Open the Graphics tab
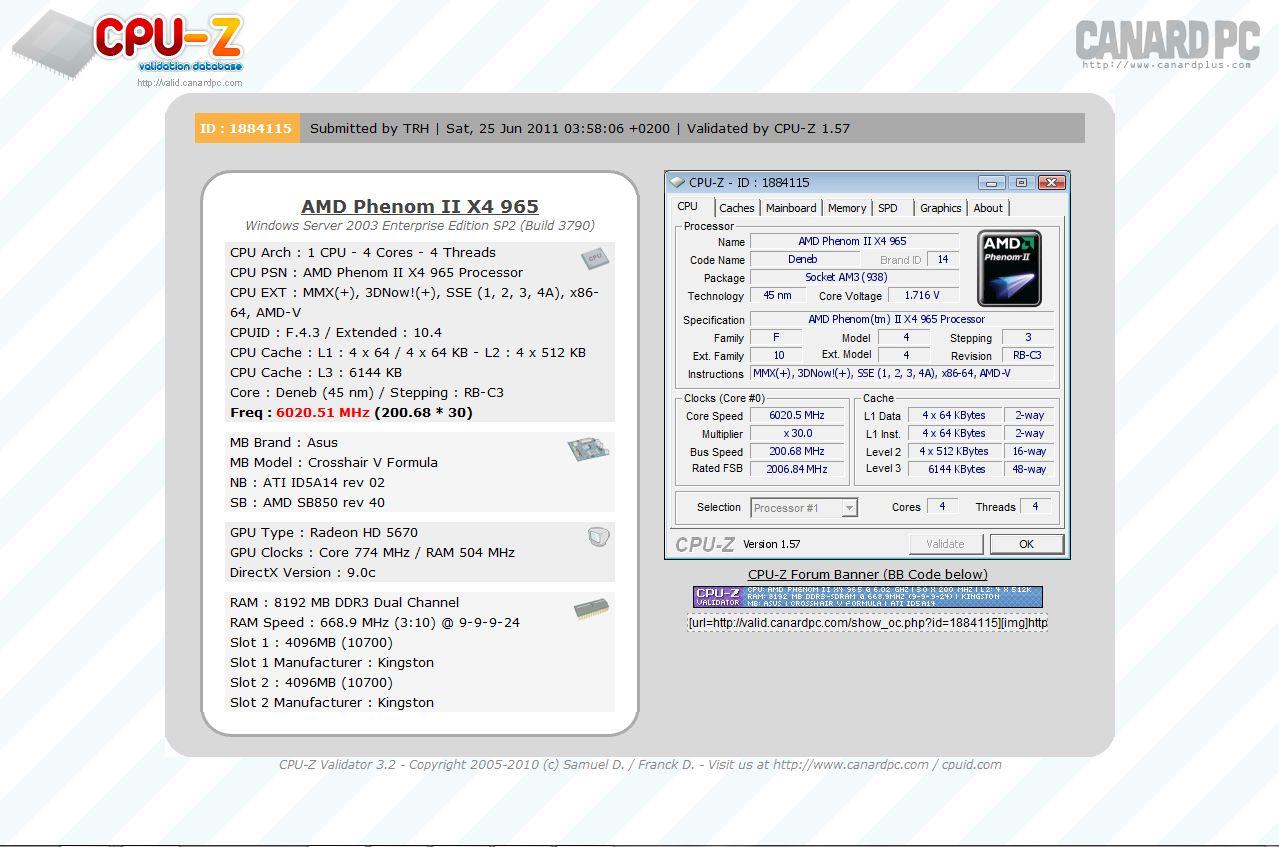 [x=941, y=208]
